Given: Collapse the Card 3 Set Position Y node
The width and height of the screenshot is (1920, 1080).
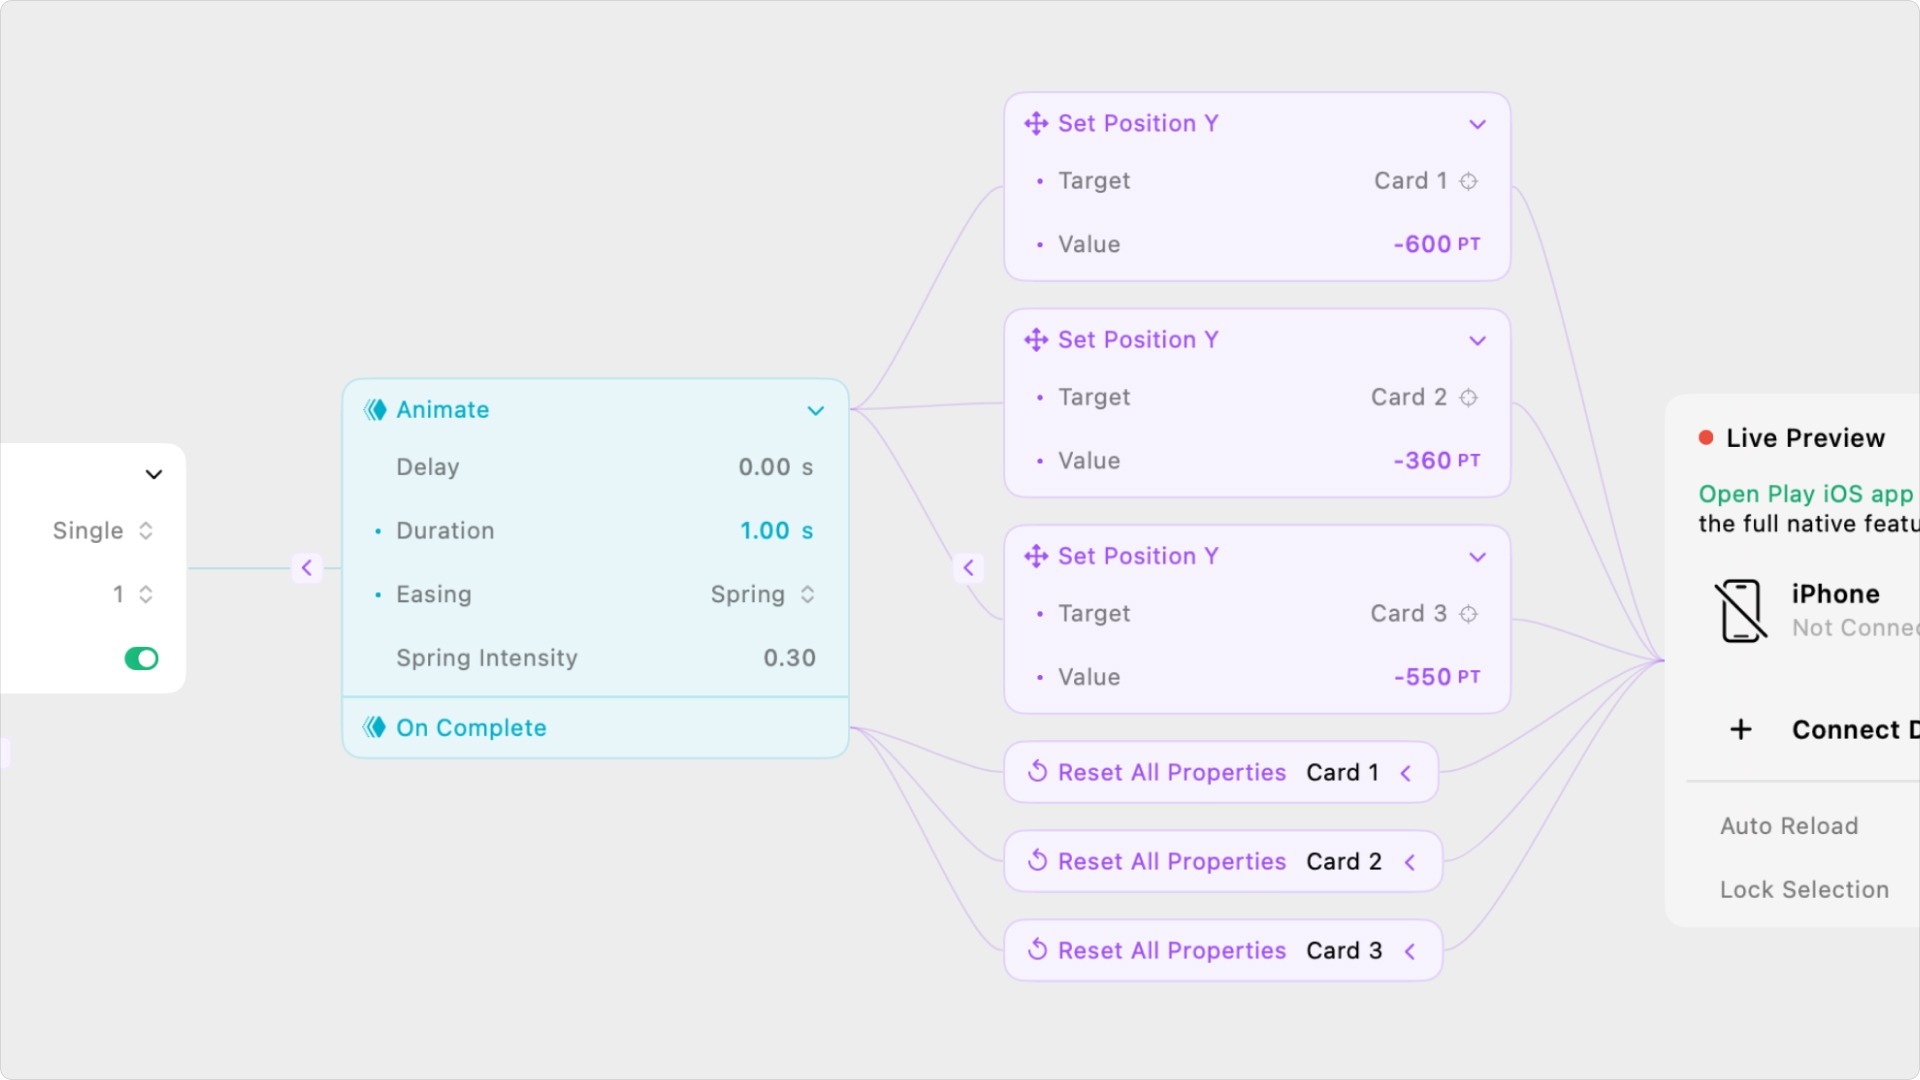Looking at the screenshot, I should [x=1477, y=557].
